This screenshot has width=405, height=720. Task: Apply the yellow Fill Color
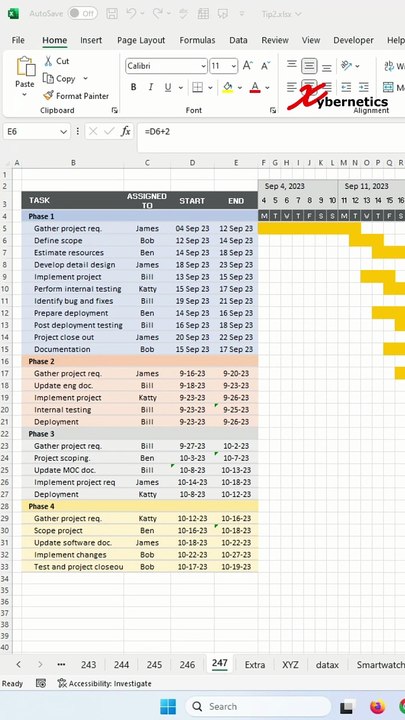pyautogui.click(x=227, y=87)
